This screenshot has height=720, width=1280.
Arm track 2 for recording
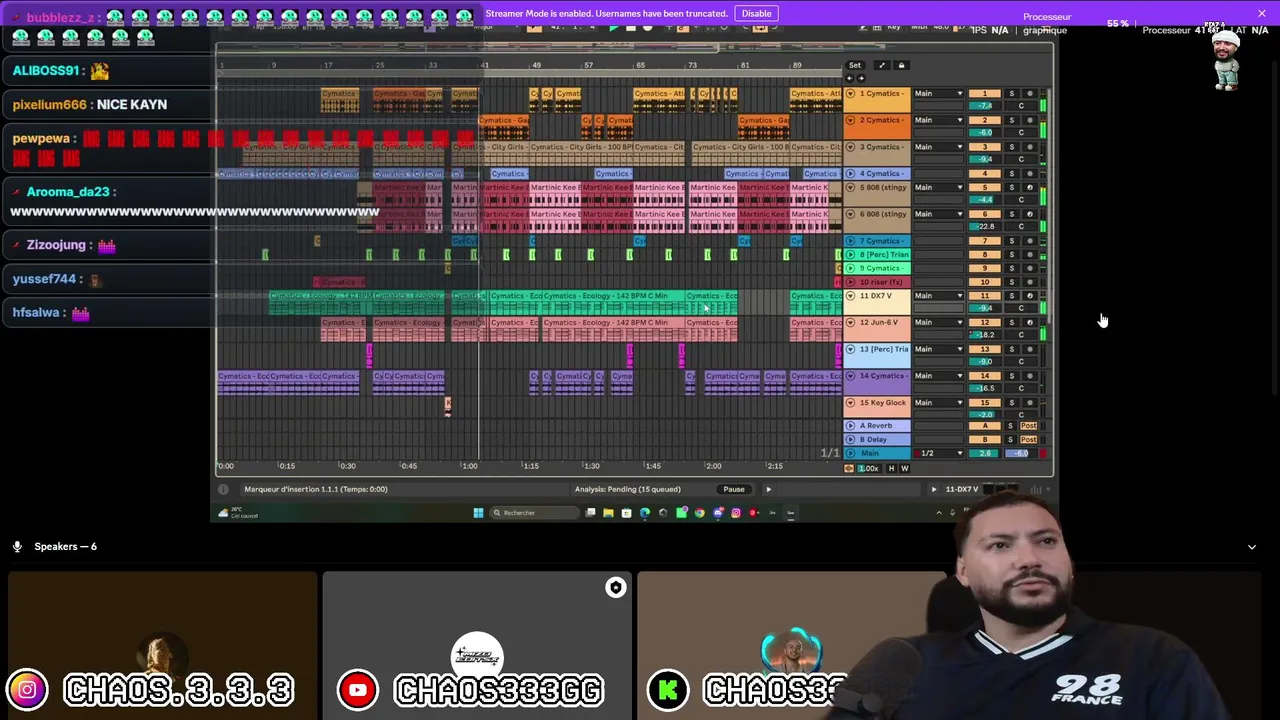click(1030, 121)
